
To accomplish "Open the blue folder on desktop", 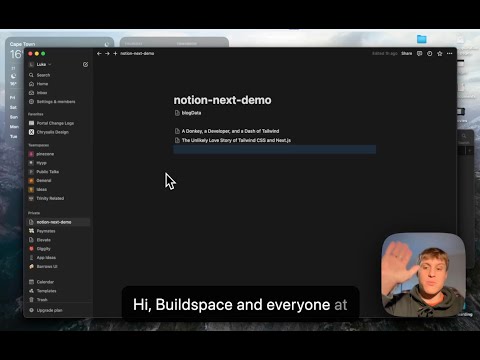I will click(422, 39).
